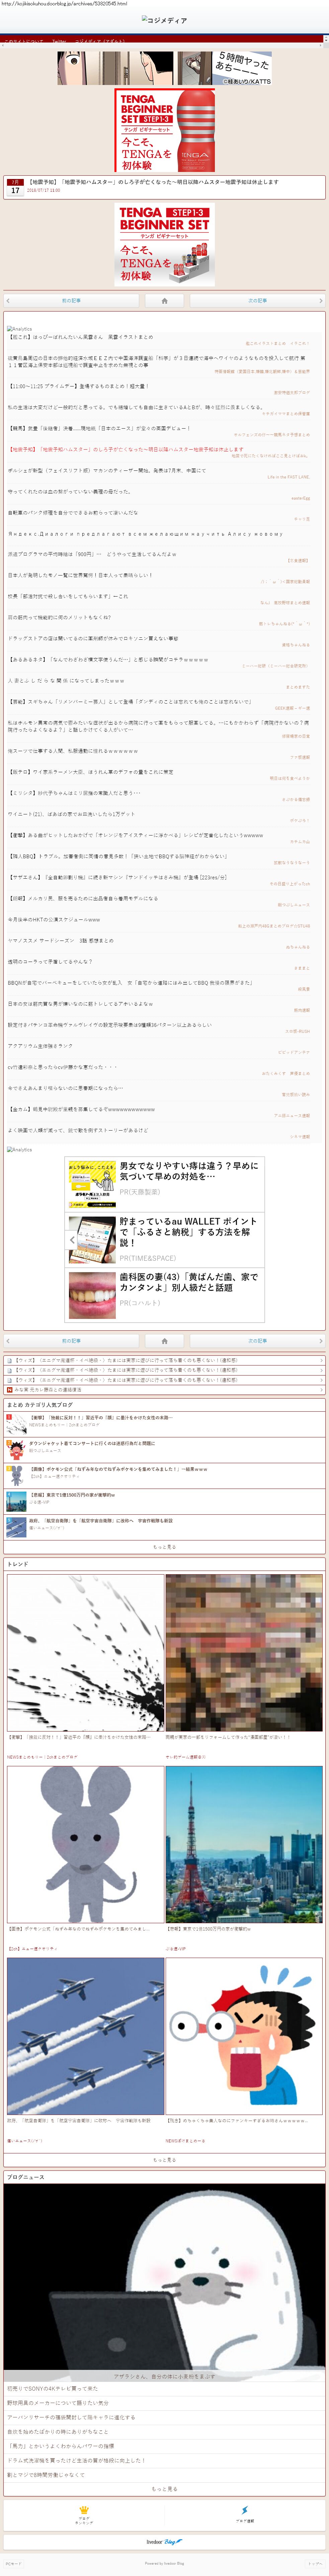Expand もっと見る under the category popular blogs list
This screenshot has width=329, height=2576.
coord(164,1546)
